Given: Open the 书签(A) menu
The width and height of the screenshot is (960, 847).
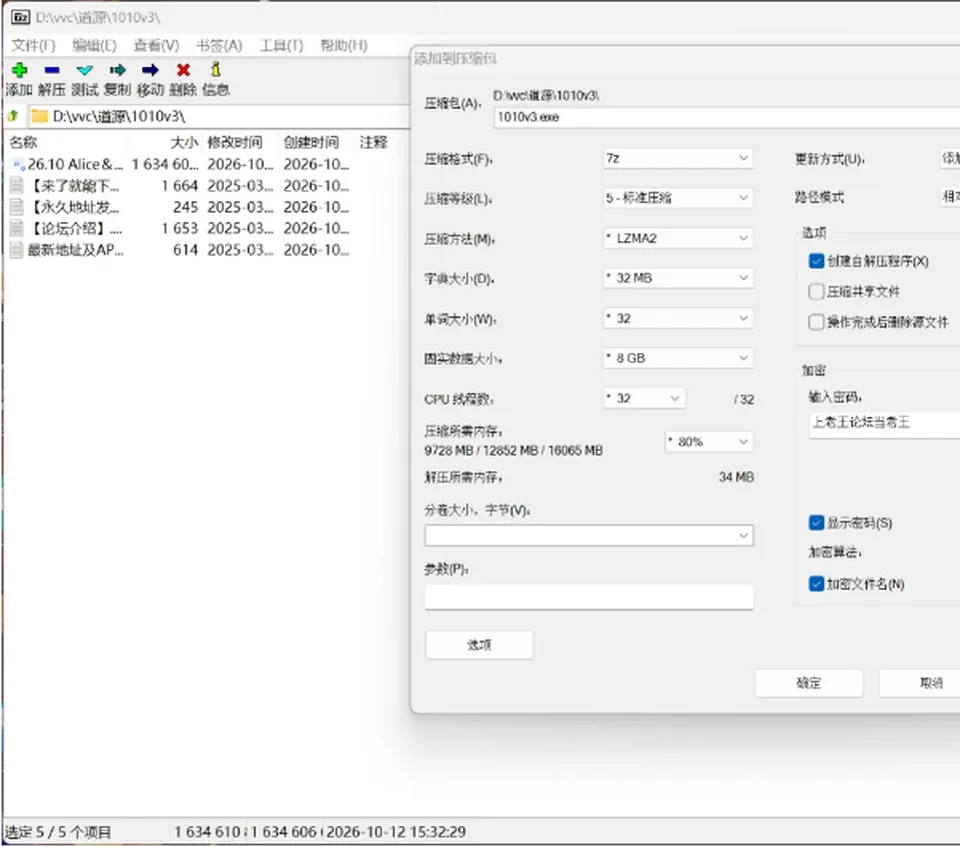Looking at the screenshot, I should pyautogui.click(x=219, y=45).
